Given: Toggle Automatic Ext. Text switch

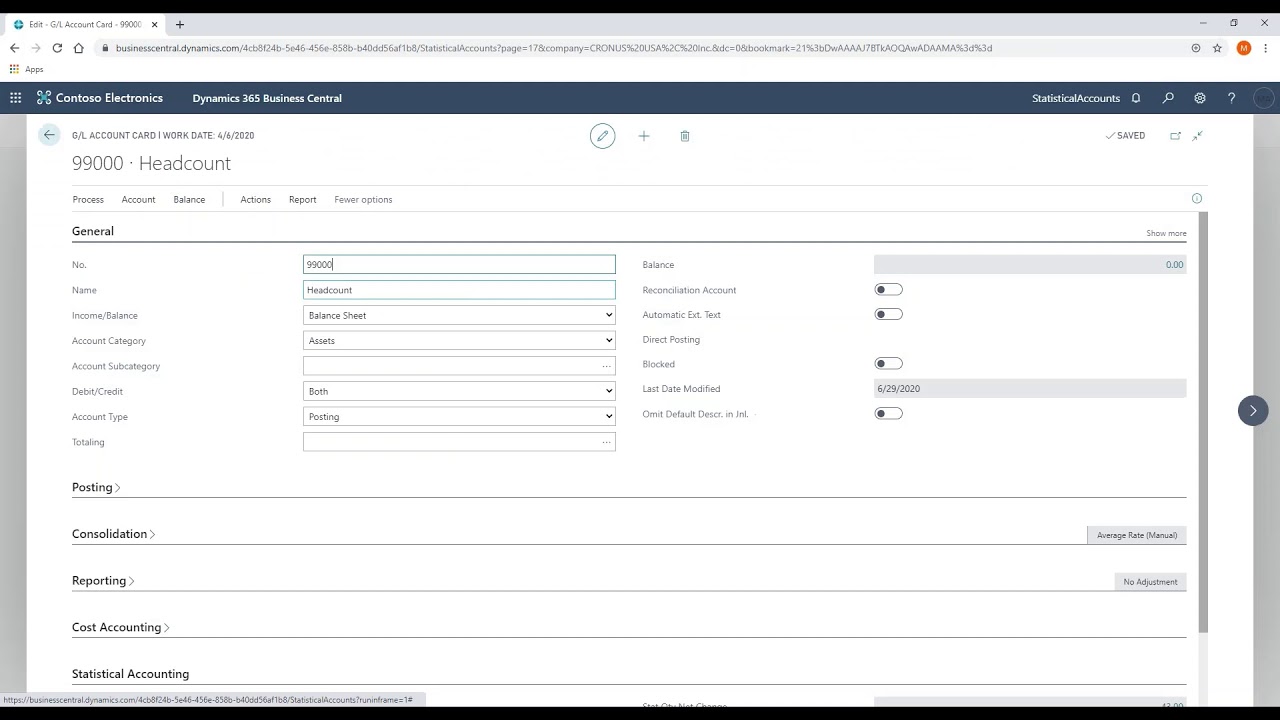Looking at the screenshot, I should [x=888, y=314].
